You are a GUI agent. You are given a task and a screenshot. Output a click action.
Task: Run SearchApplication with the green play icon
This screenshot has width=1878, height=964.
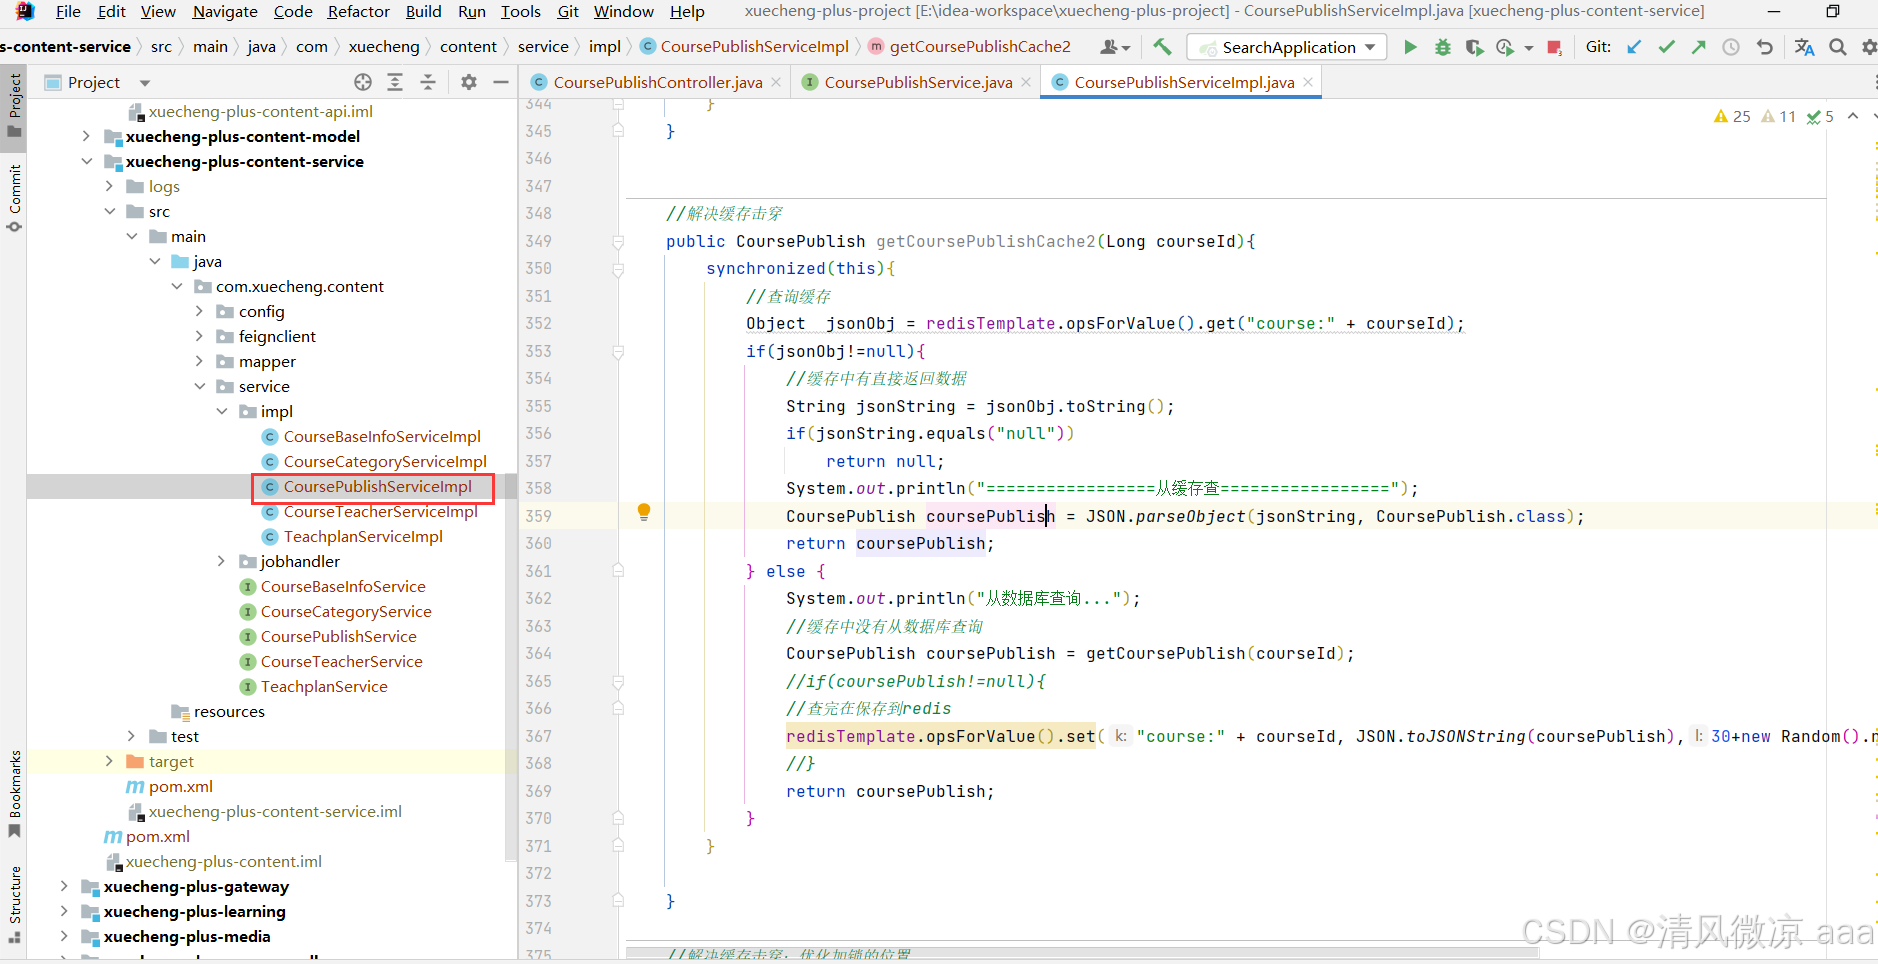1410,47
